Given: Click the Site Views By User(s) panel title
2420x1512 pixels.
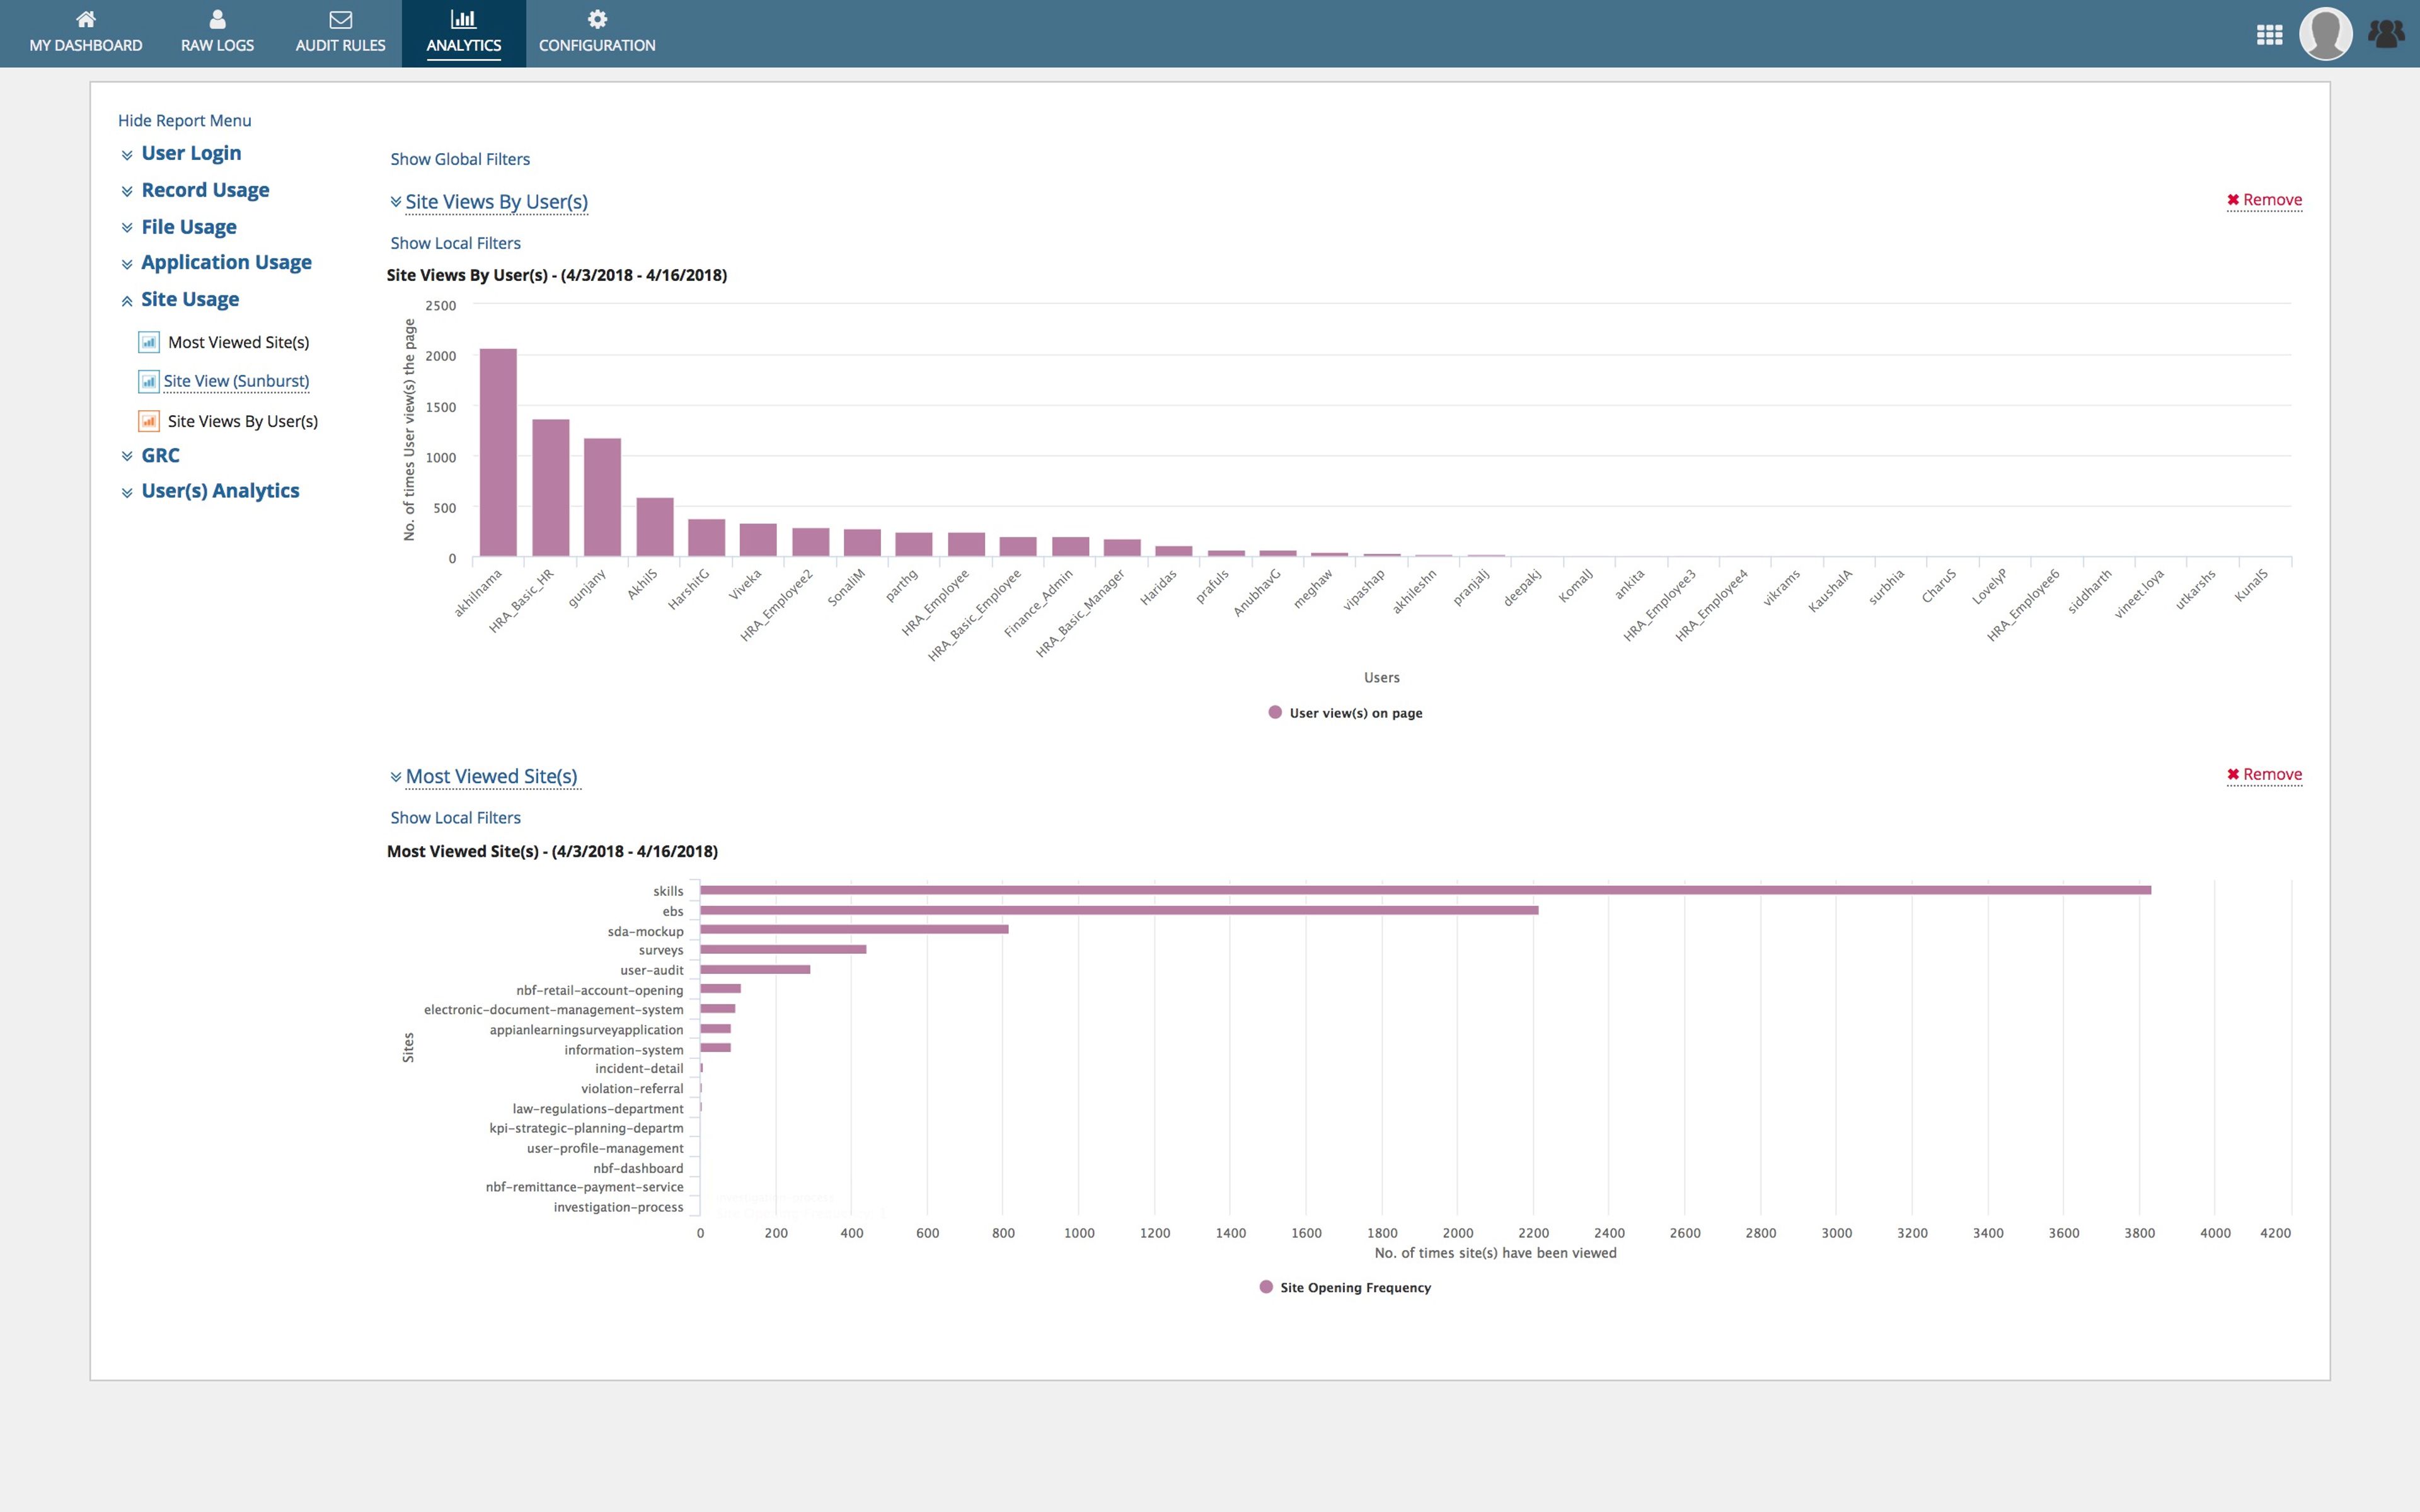Looking at the screenshot, I should point(497,202).
